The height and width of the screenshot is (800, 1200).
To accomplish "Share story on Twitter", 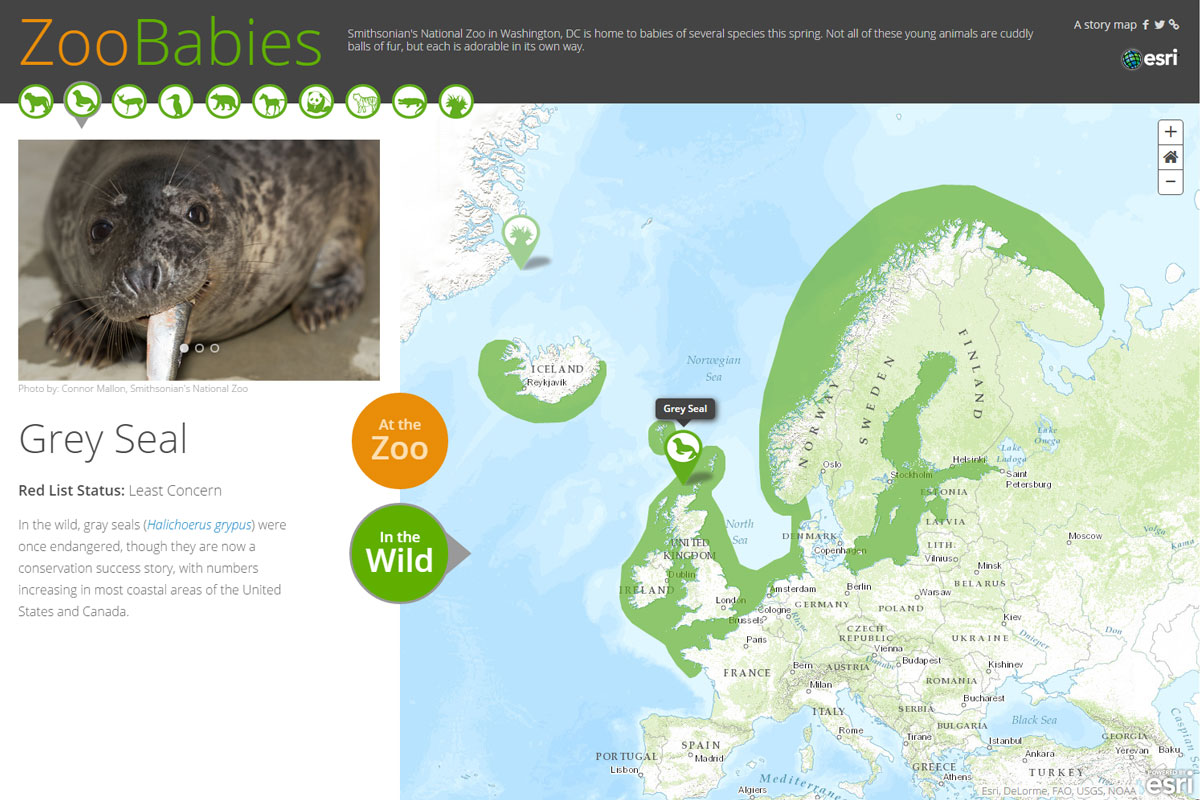I will click(1159, 25).
